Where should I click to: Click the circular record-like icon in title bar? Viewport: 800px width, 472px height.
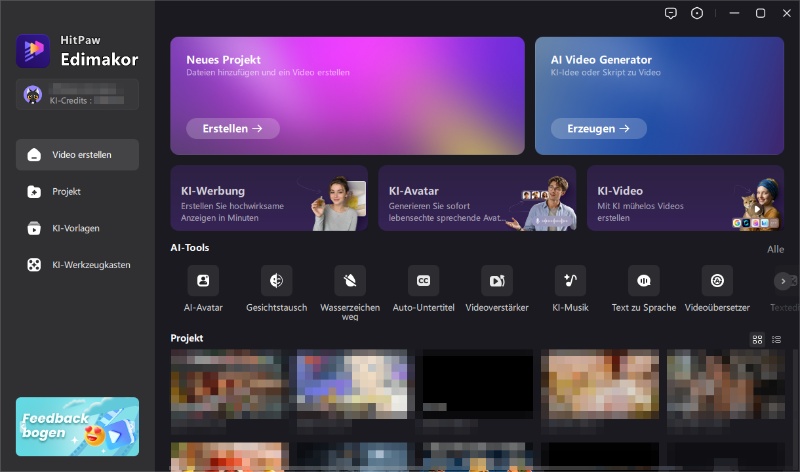(x=697, y=13)
